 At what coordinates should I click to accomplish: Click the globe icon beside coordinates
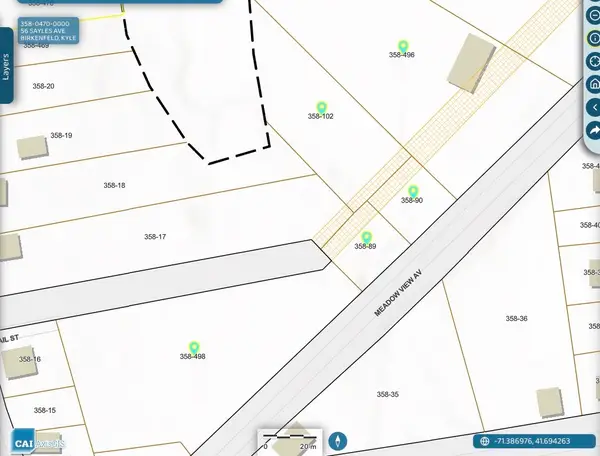[484, 441]
